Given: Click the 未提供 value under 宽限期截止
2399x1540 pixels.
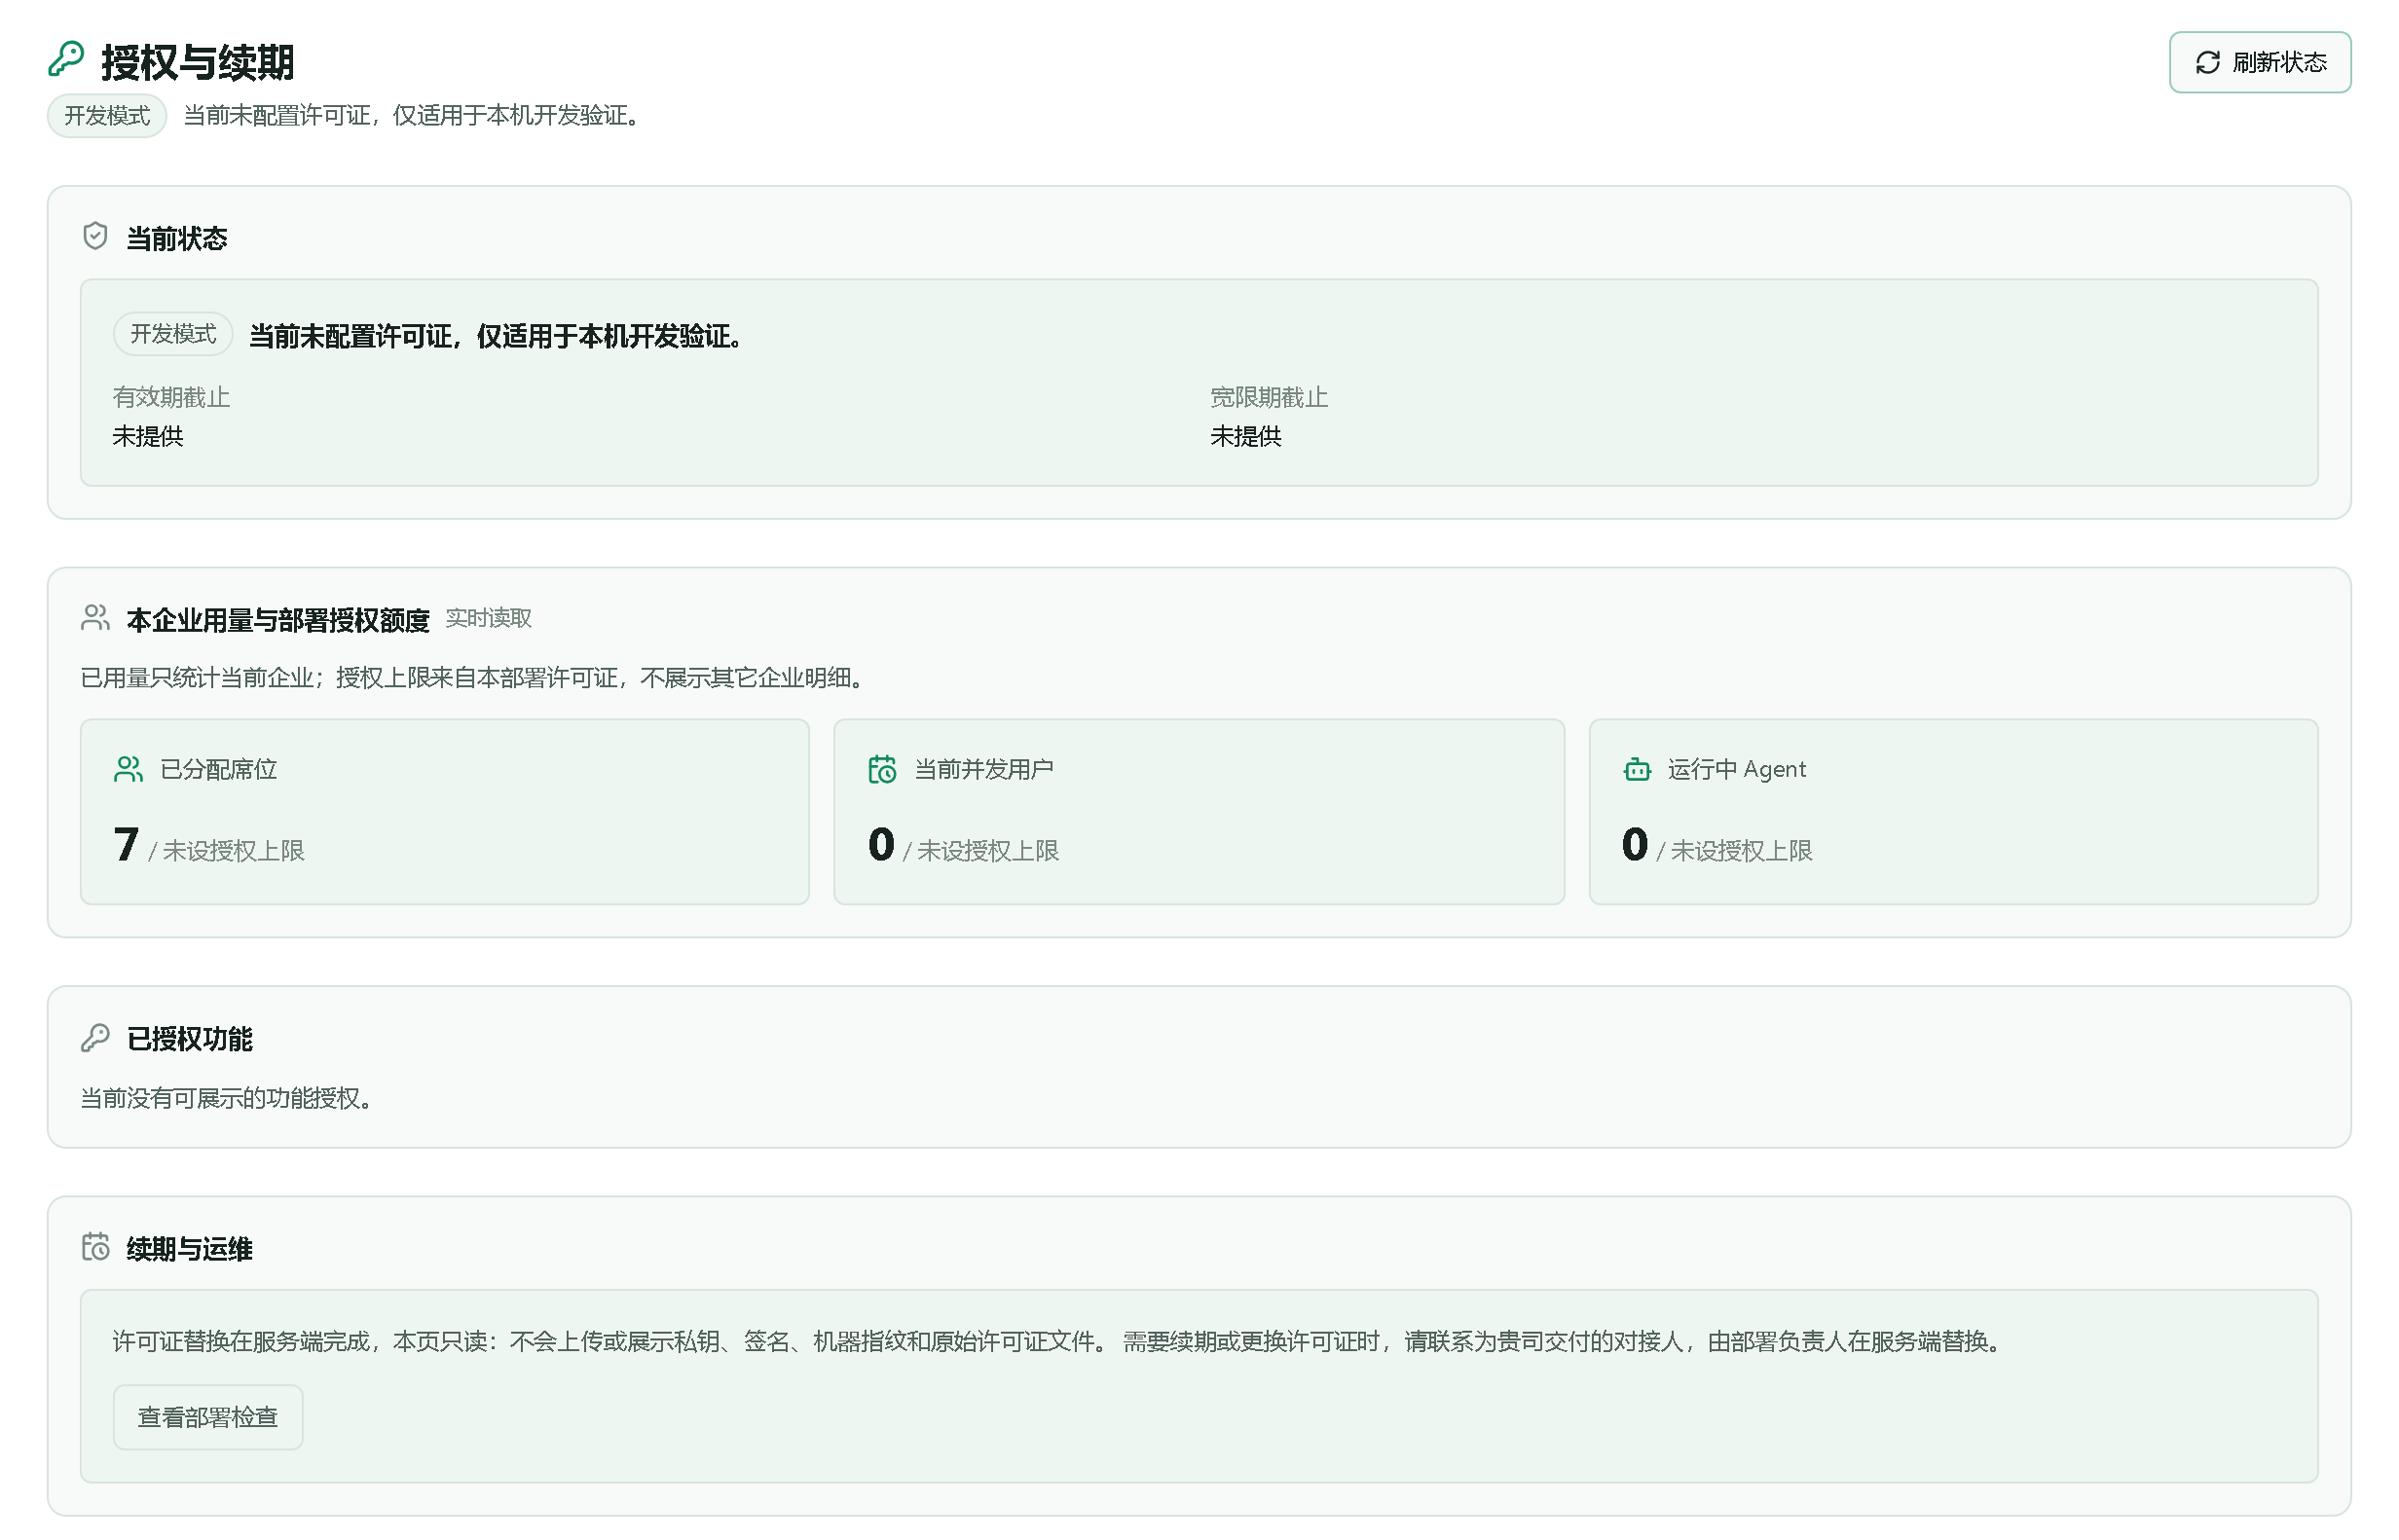Looking at the screenshot, I should (1246, 436).
